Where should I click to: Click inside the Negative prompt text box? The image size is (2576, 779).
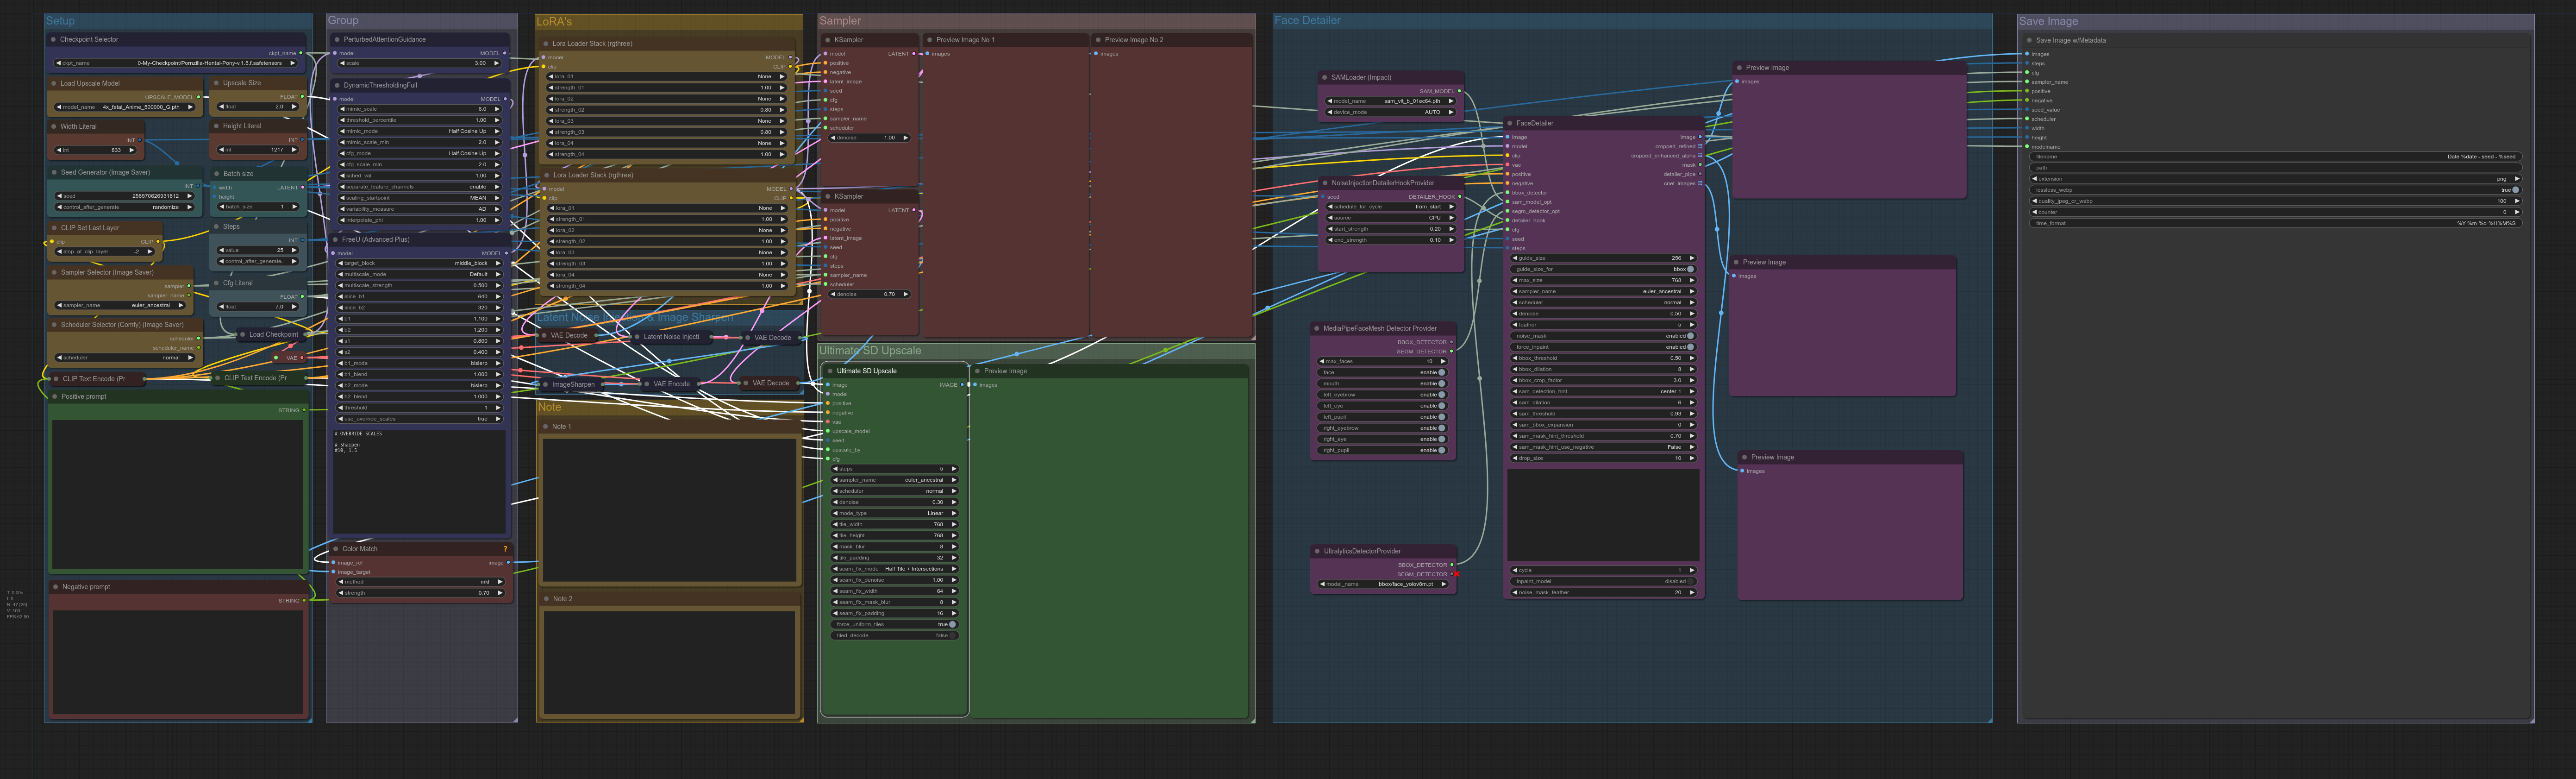pyautogui.click(x=178, y=662)
